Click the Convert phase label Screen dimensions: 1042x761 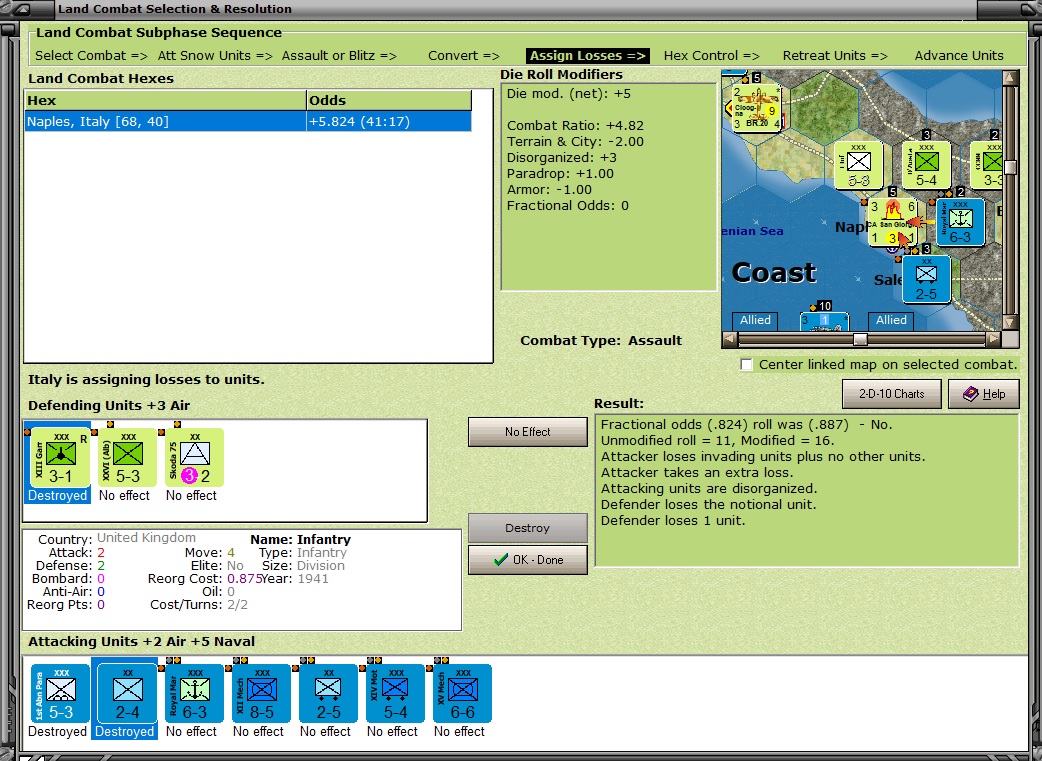464,56
